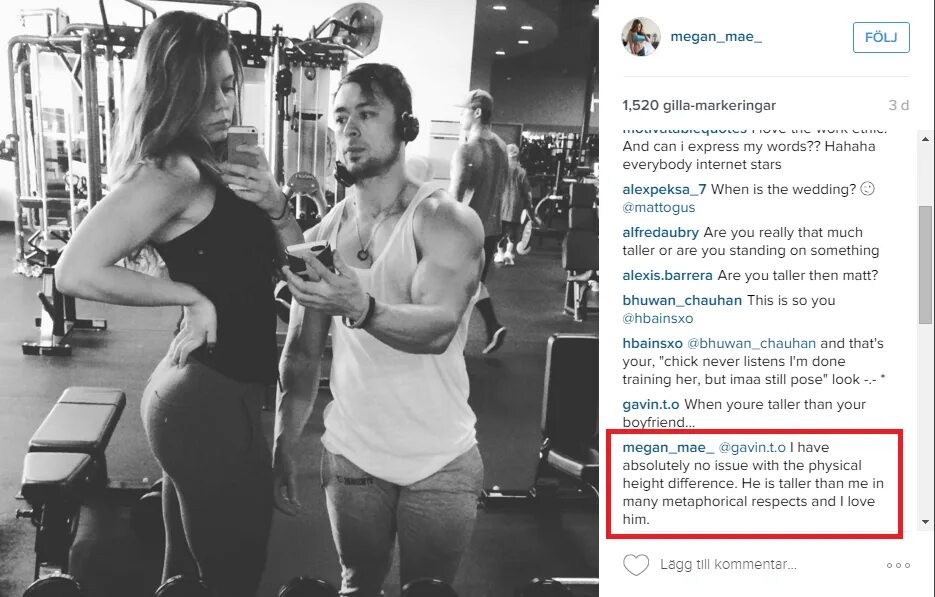
Task: Open alexis.barrera commenter profile
Action: tap(667, 276)
